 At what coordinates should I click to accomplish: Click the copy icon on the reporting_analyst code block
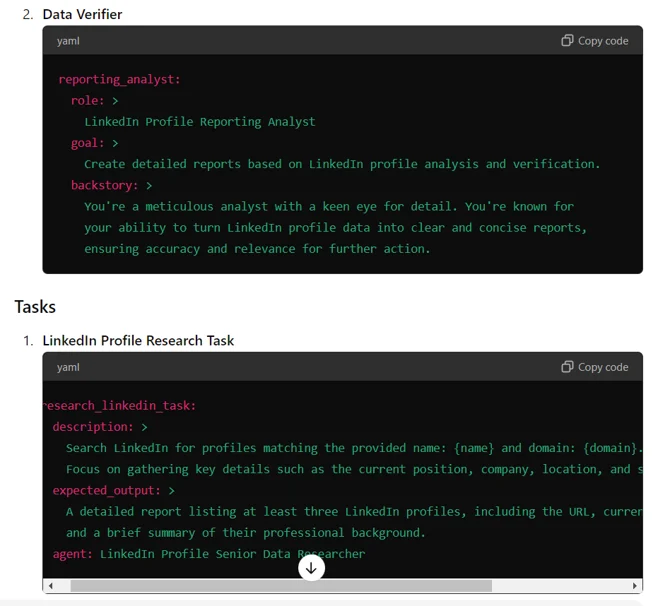pos(567,41)
